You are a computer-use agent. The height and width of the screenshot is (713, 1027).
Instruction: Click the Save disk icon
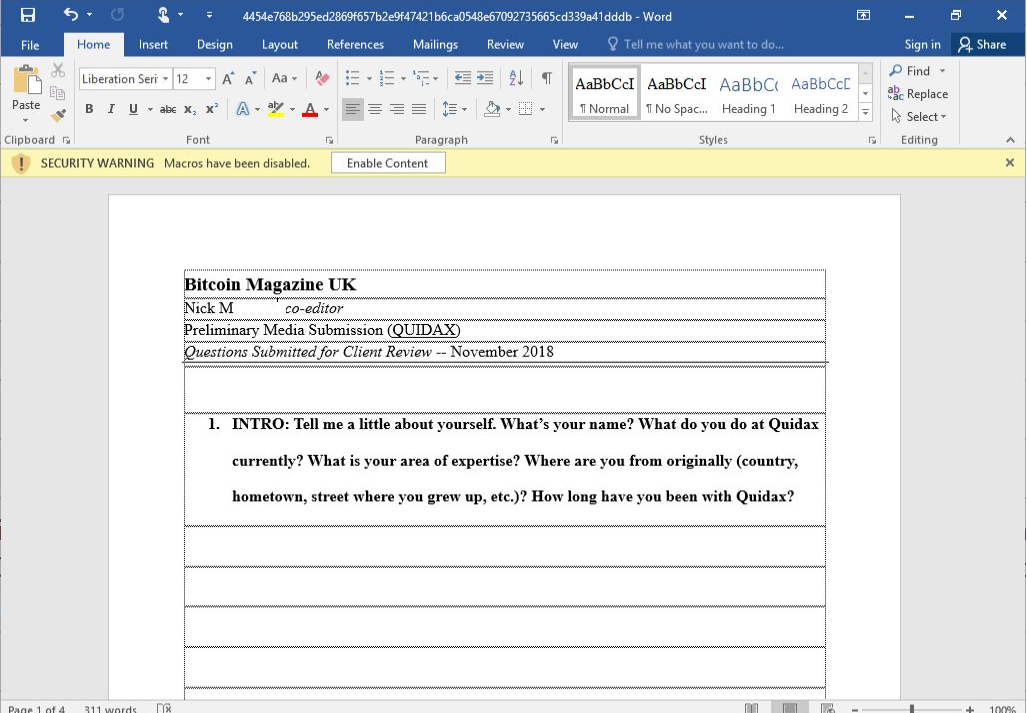[x=28, y=16]
